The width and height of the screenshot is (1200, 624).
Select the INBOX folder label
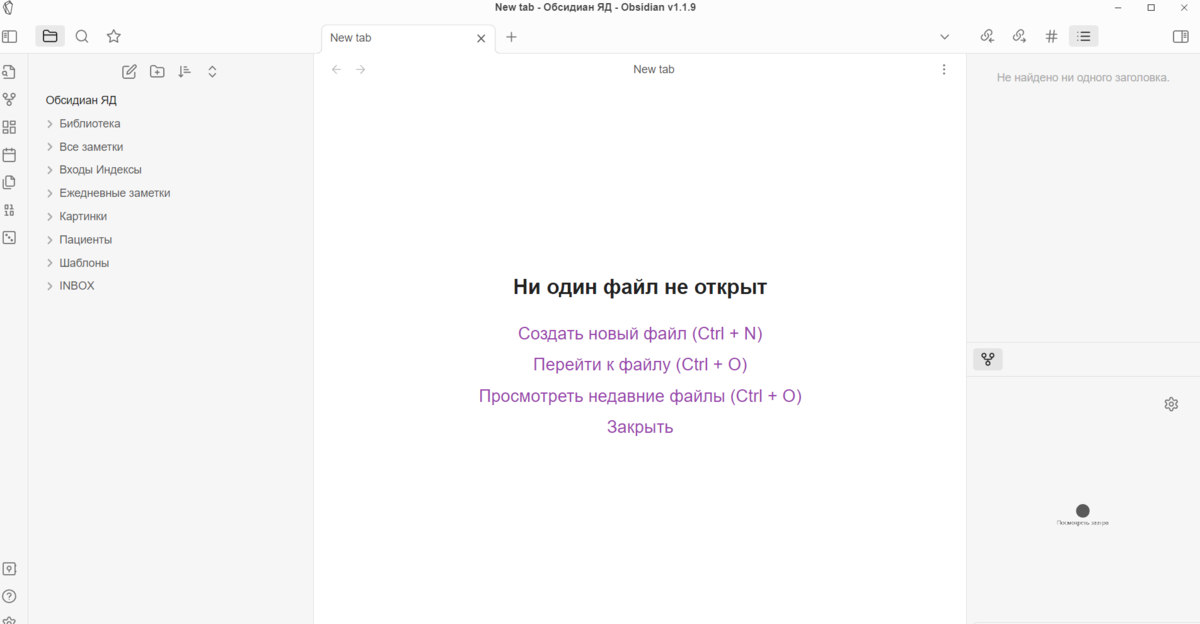[x=77, y=286]
